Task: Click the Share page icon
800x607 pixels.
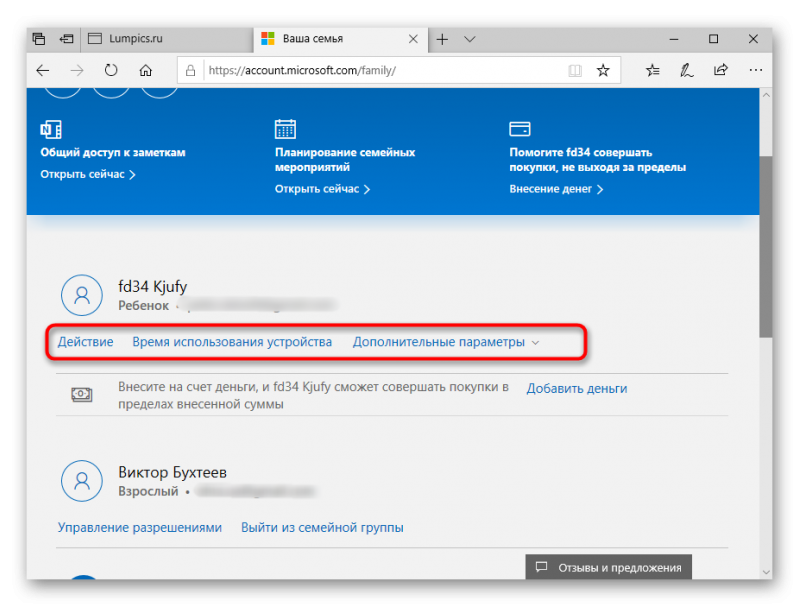Action: coord(720,70)
